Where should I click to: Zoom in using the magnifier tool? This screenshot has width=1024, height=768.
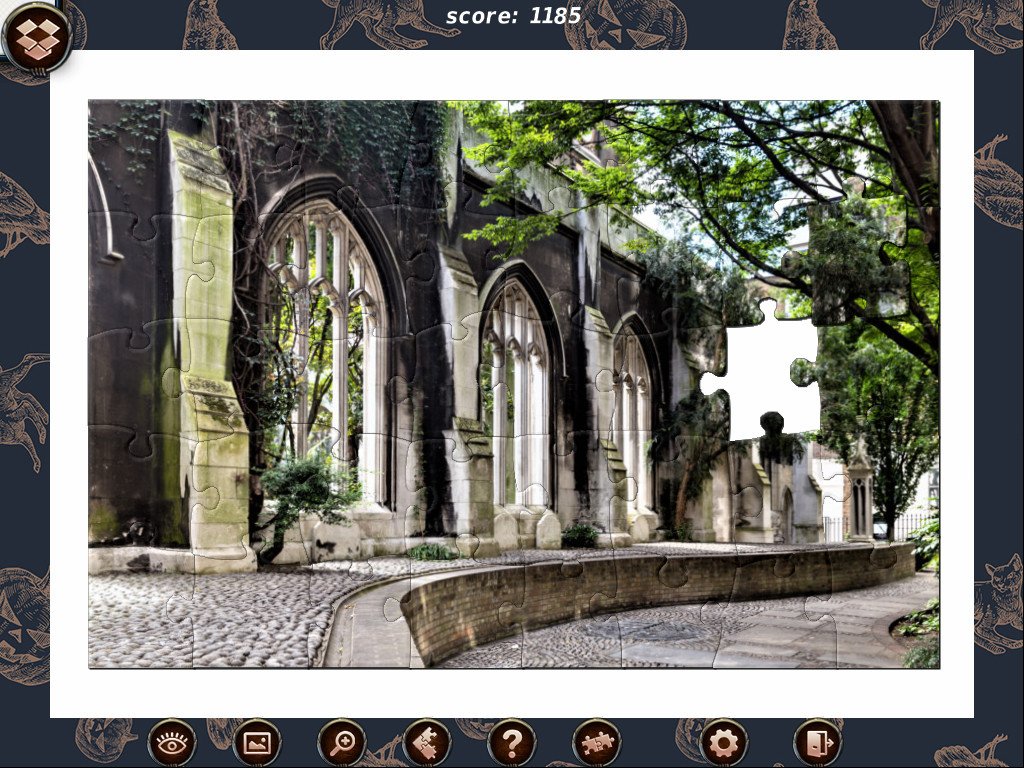tap(343, 741)
